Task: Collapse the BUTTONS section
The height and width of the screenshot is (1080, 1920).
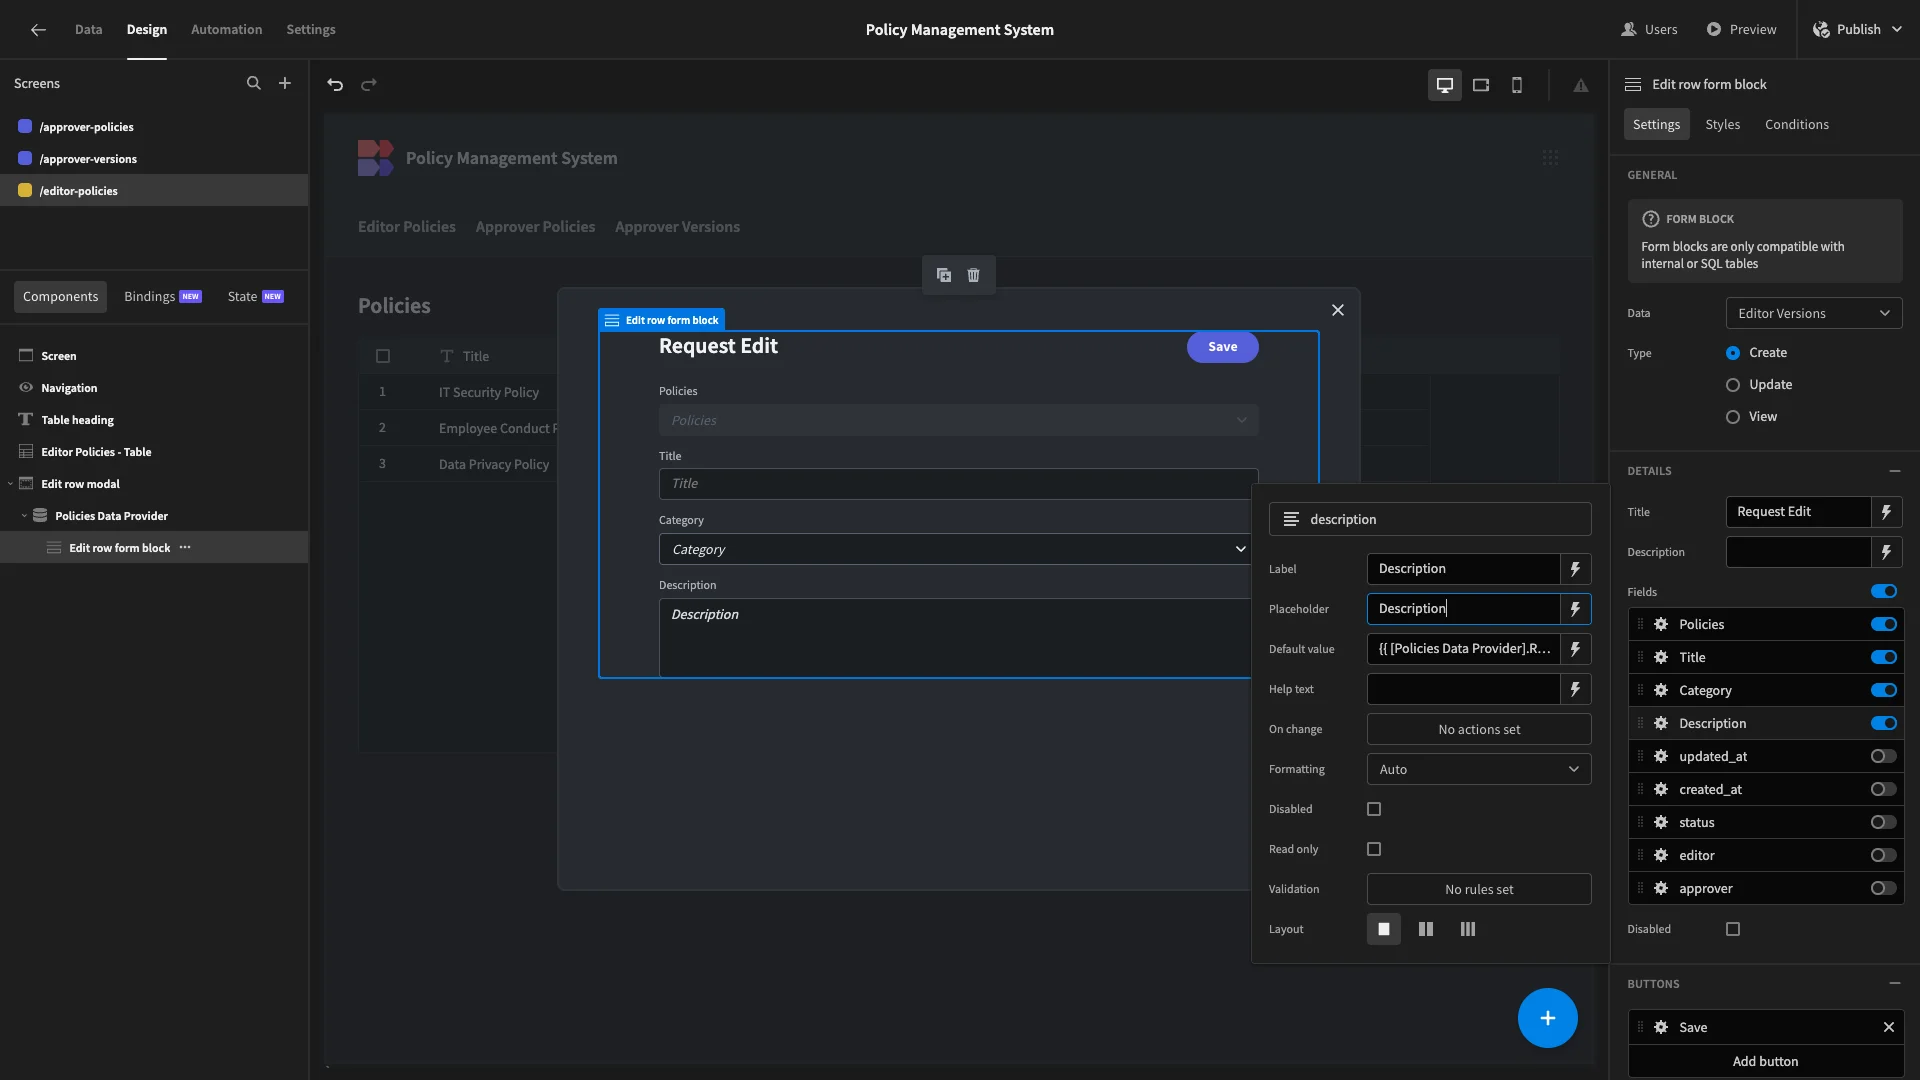Action: point(1895,984)
